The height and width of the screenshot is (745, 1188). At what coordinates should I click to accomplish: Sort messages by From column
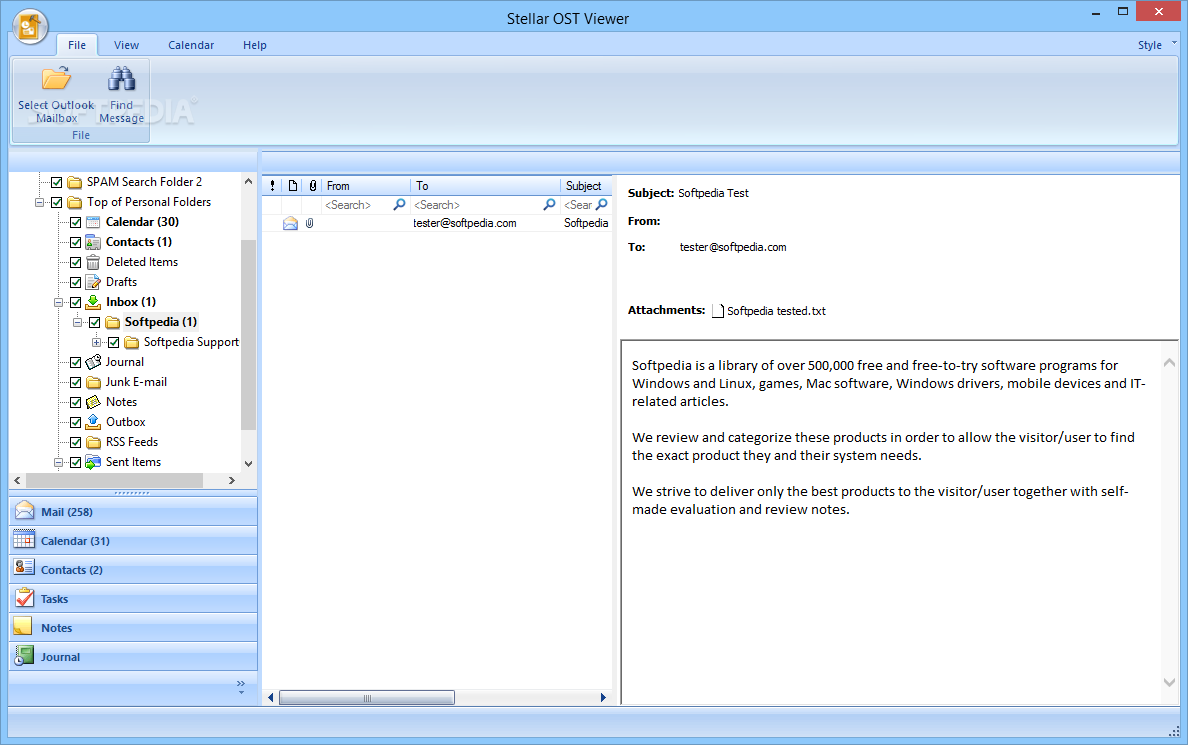(366, 186)
